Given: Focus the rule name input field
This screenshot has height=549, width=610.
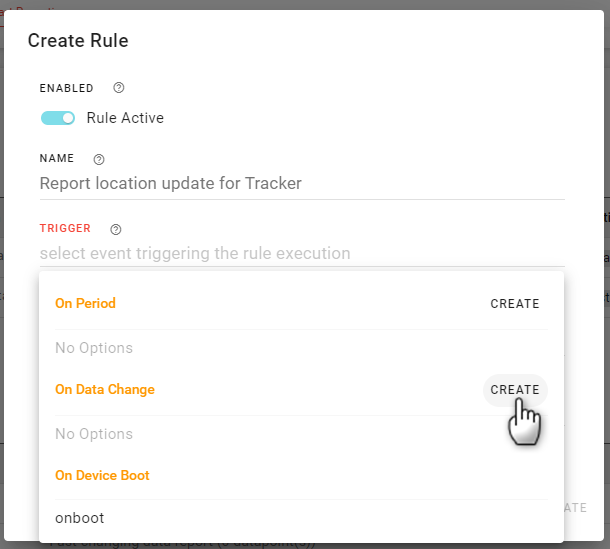Looking at the screenshot, I should click(x=300, y=183).
